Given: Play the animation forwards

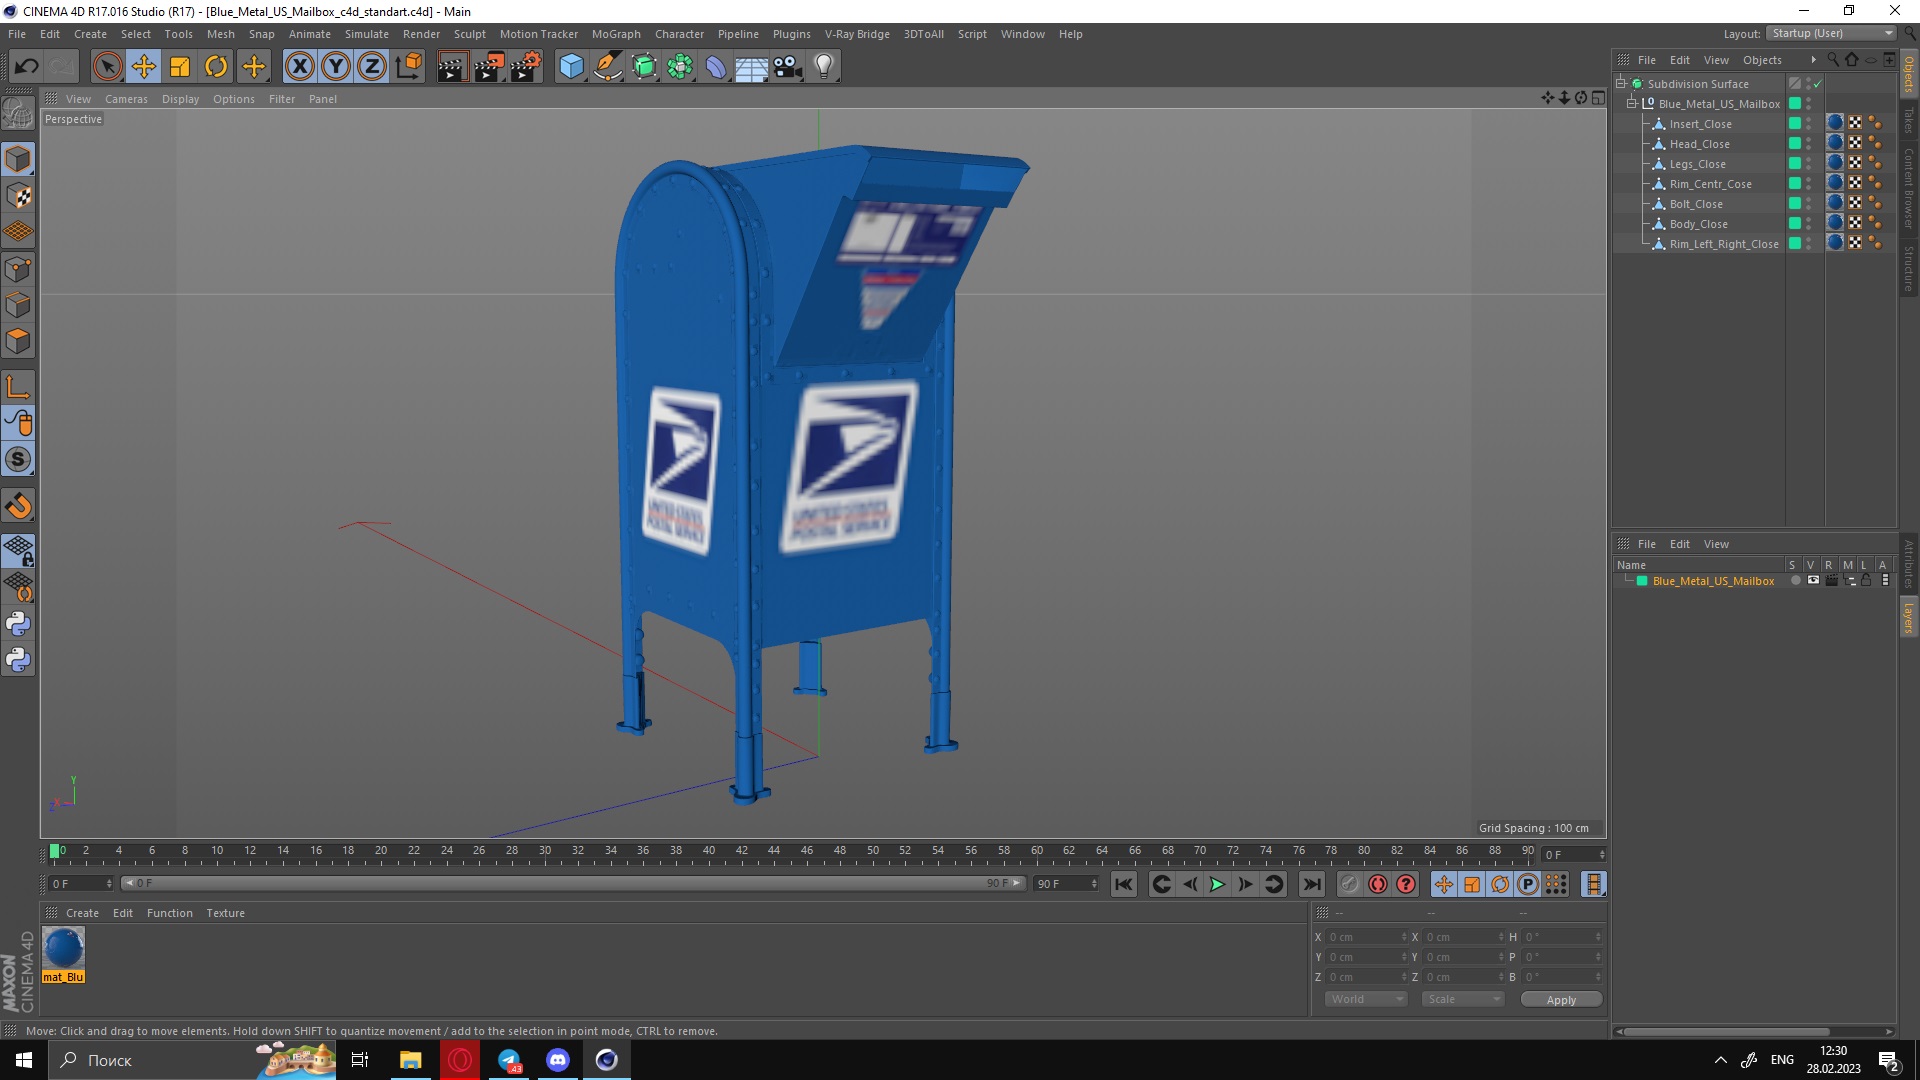Looking at the screenshot, I should pos(1217,884).
